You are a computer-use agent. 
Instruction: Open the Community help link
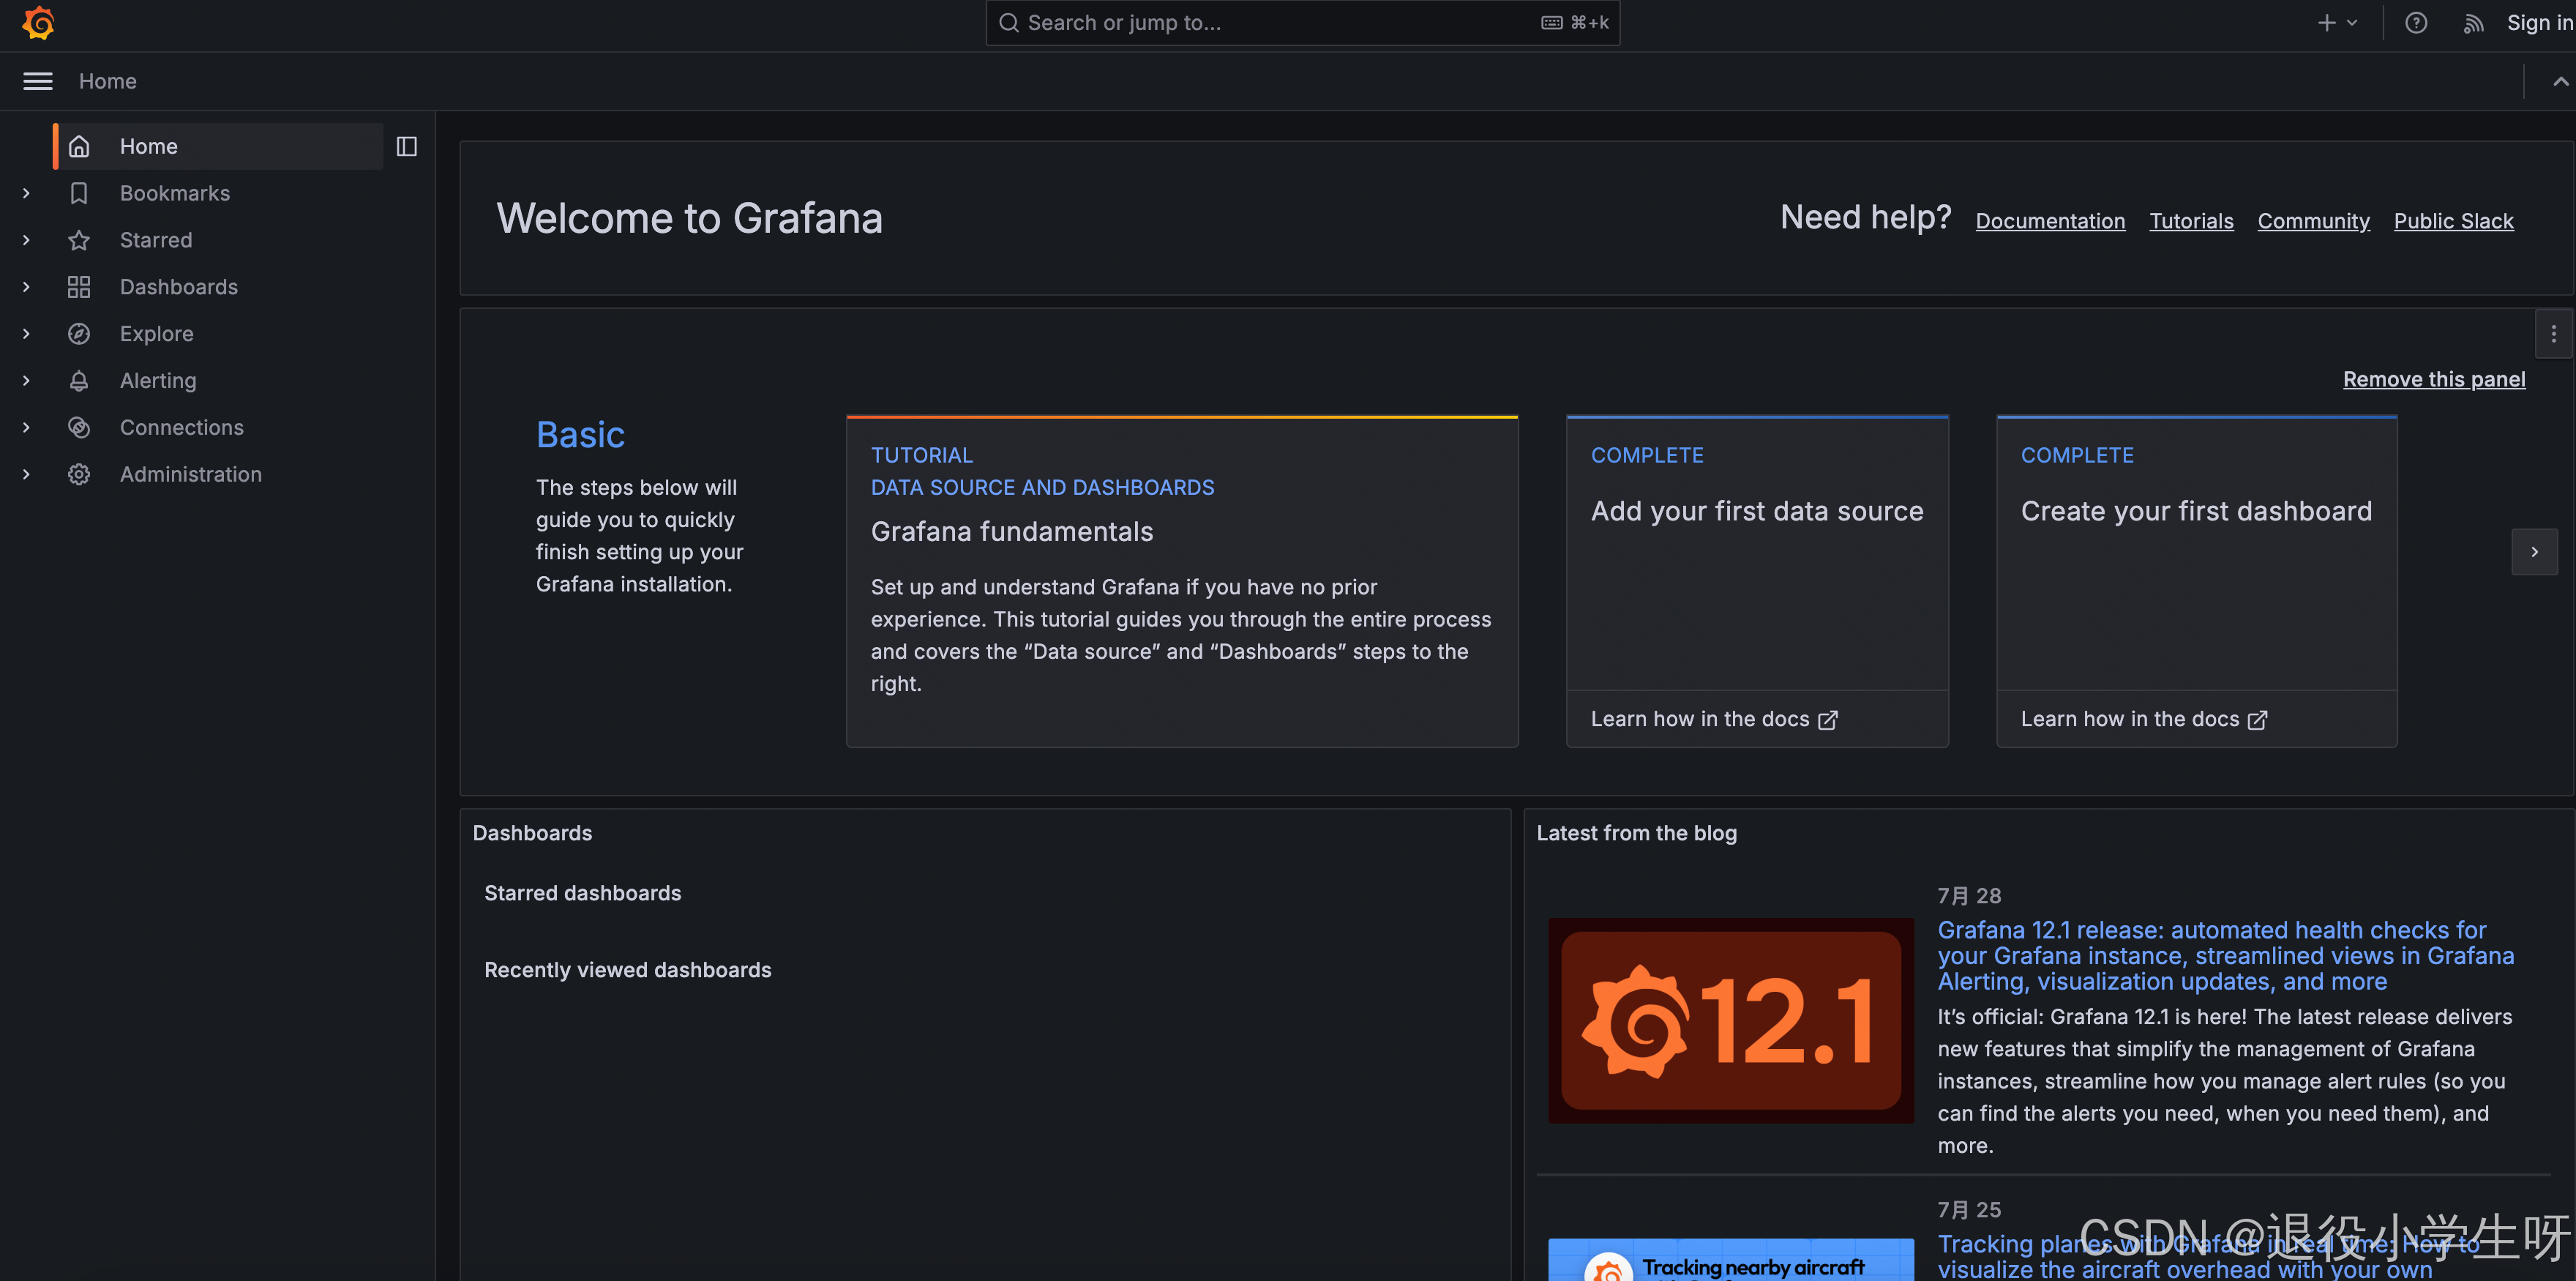[2313, 221]
